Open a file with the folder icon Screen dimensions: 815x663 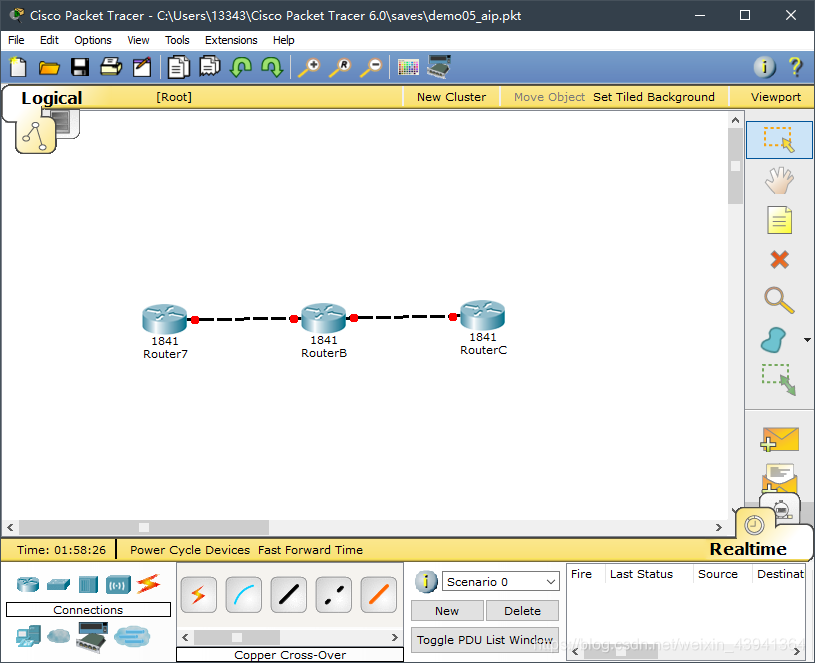(49, 68)
